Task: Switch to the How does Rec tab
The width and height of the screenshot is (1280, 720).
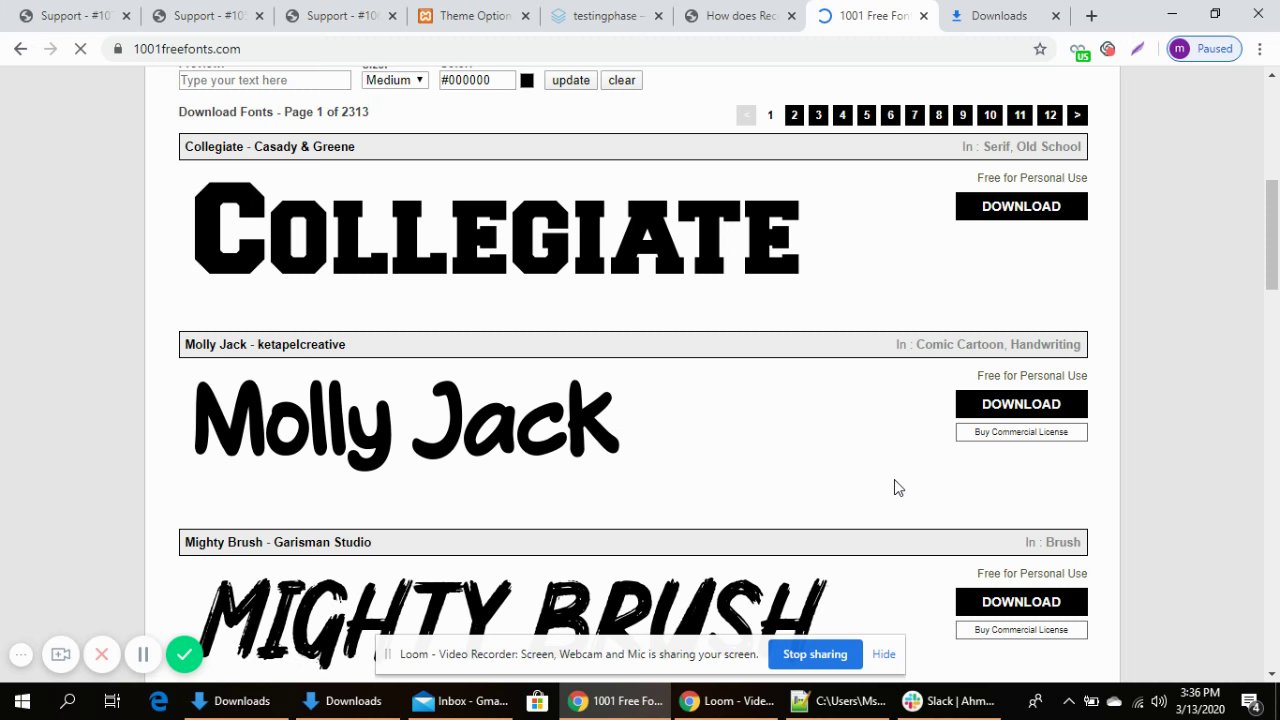Action: [740, 16]
